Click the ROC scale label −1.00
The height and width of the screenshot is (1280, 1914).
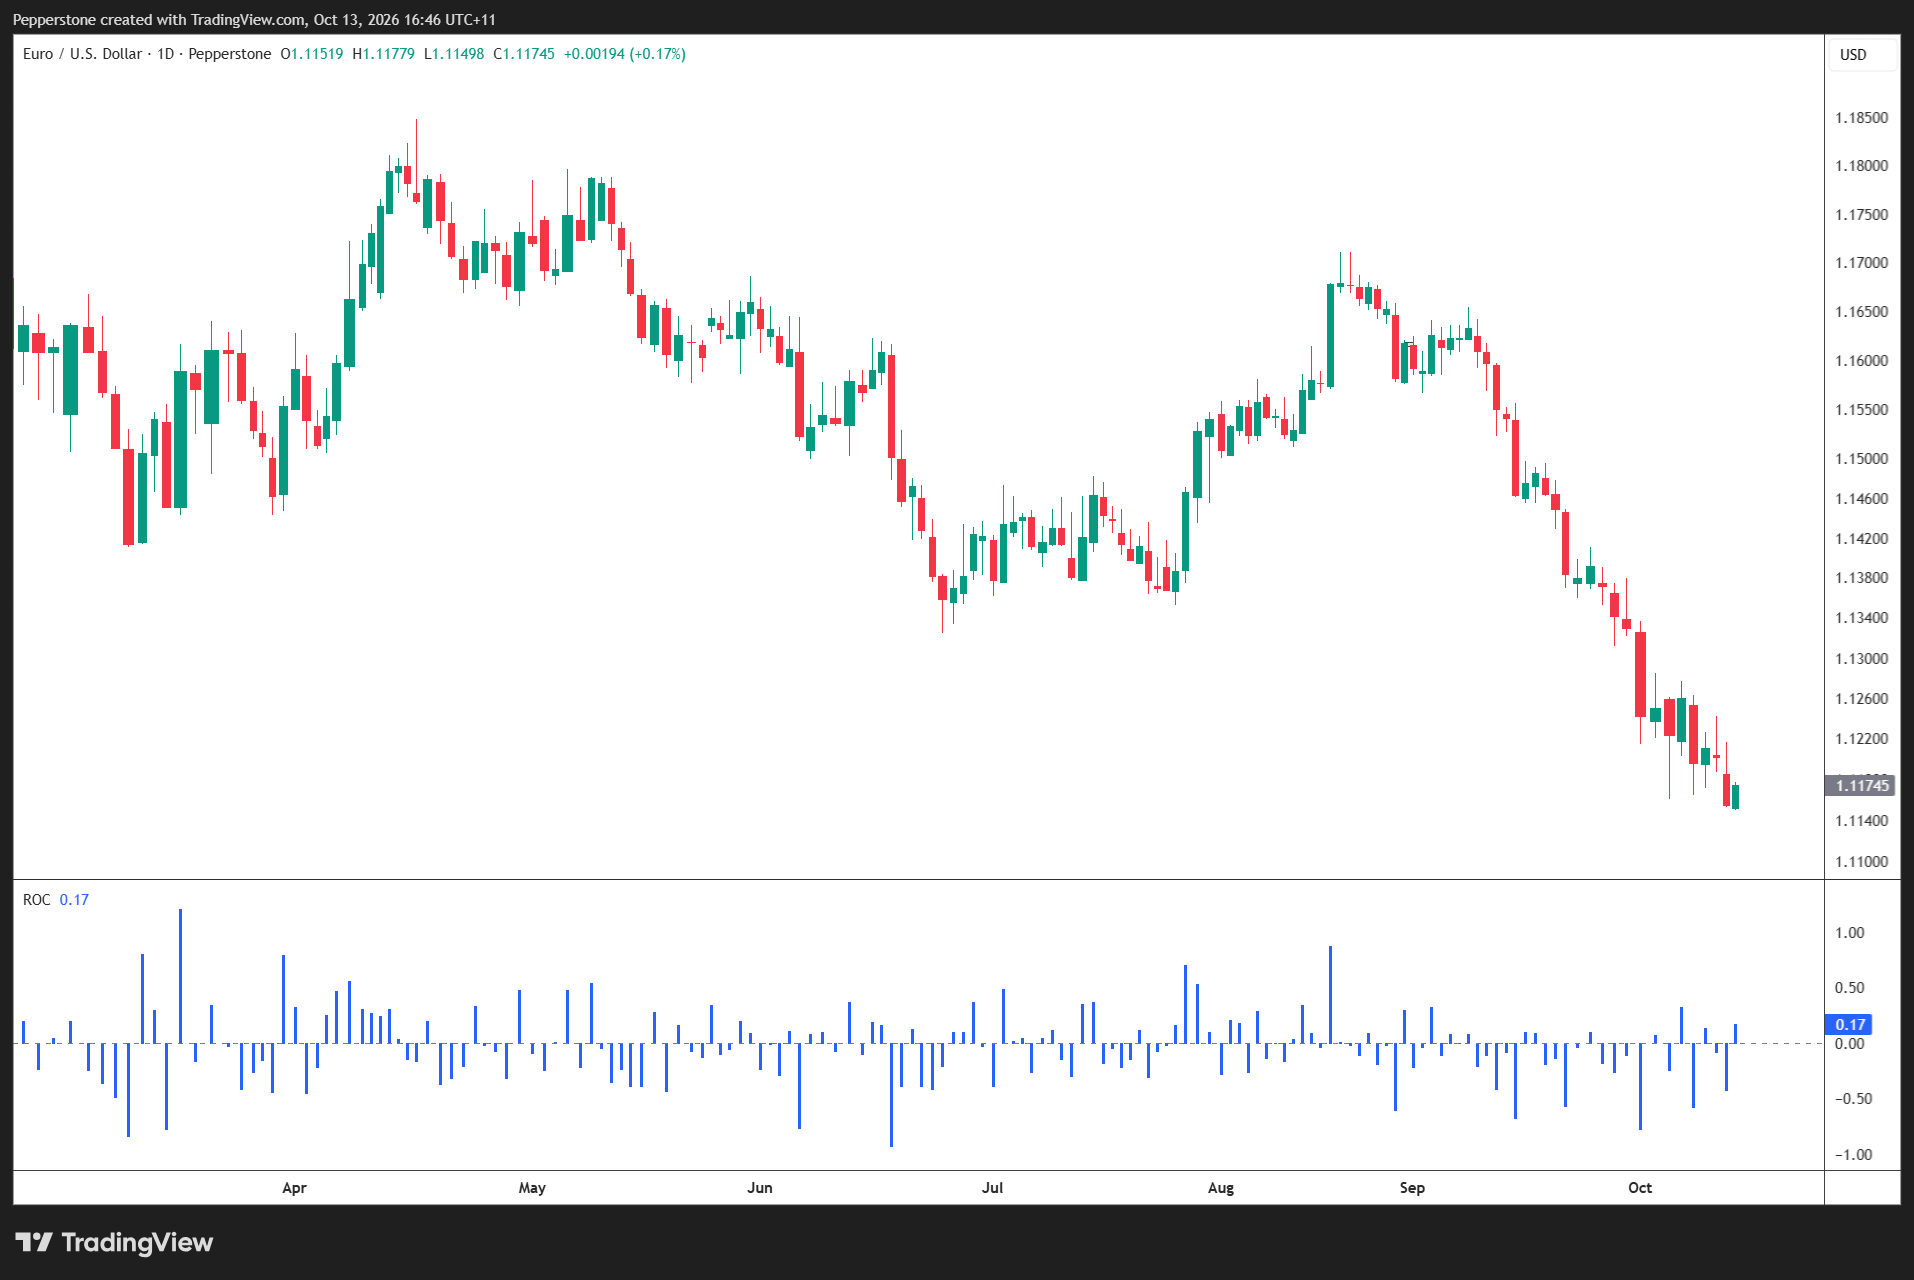pyautogui.click(x=1853, y=1155)
